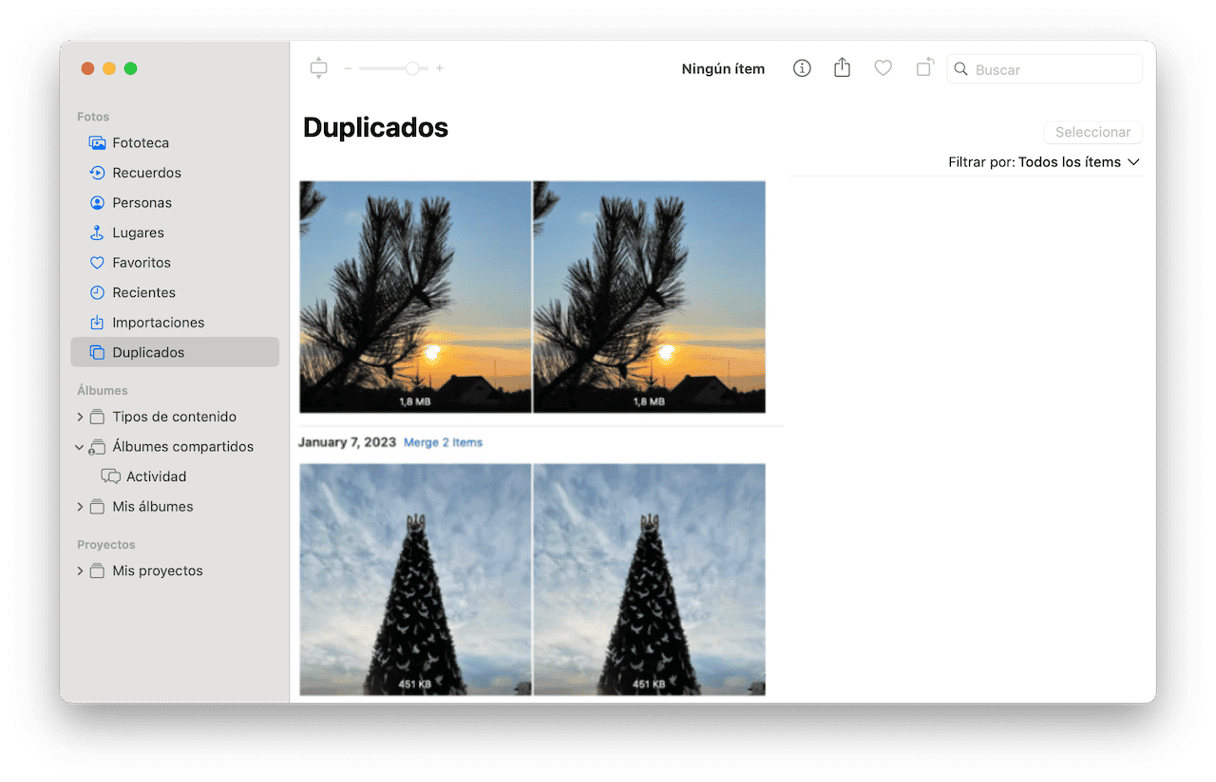Select the right Christmas tree photo
This screenshot has width=1216, height=782.
tap(649, 579)
